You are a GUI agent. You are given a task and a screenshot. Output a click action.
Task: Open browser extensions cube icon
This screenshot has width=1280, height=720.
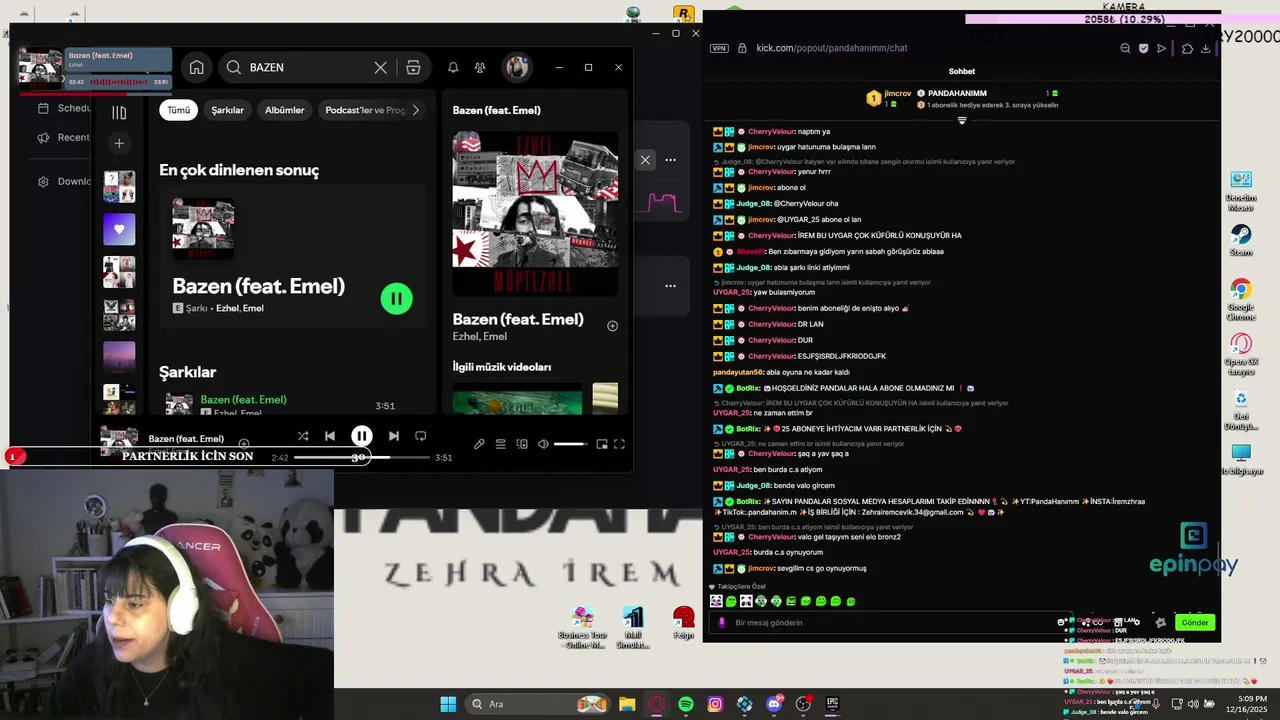tap(1187, 48)
